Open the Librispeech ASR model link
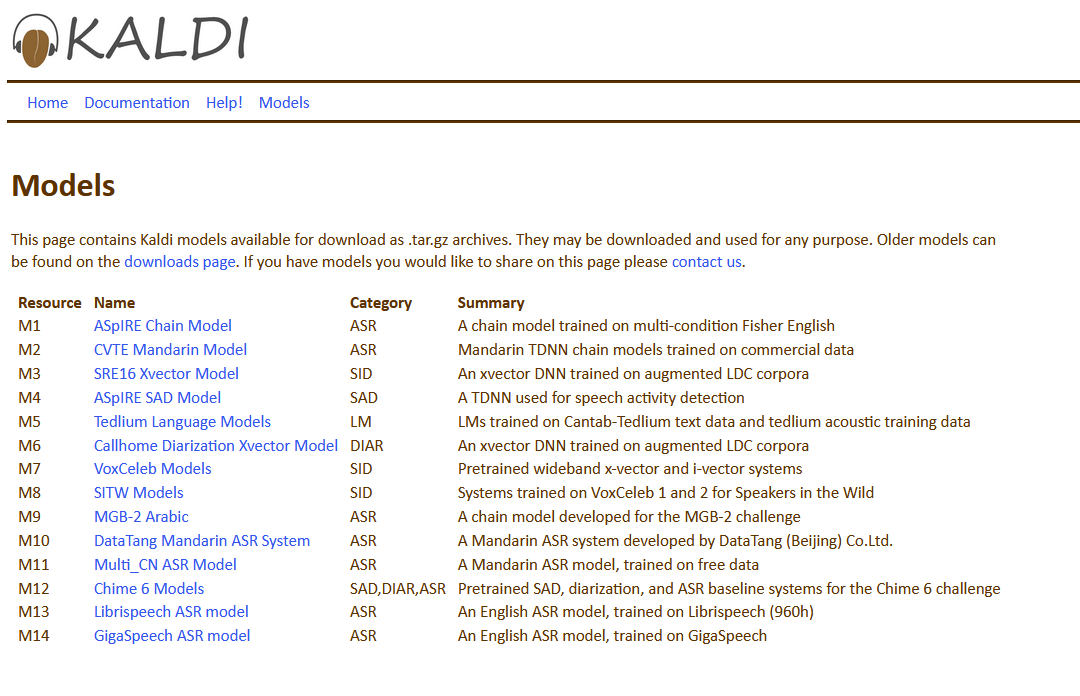 (x=171, y=612)
